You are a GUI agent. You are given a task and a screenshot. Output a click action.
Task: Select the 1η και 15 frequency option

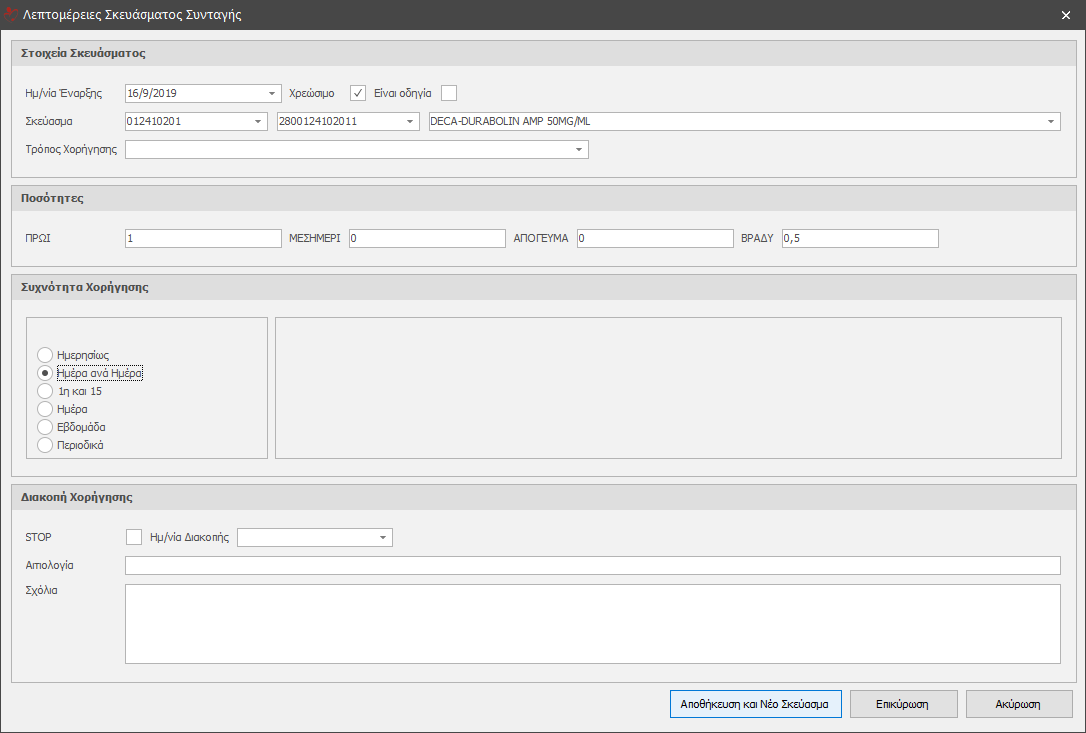point(45,391)
